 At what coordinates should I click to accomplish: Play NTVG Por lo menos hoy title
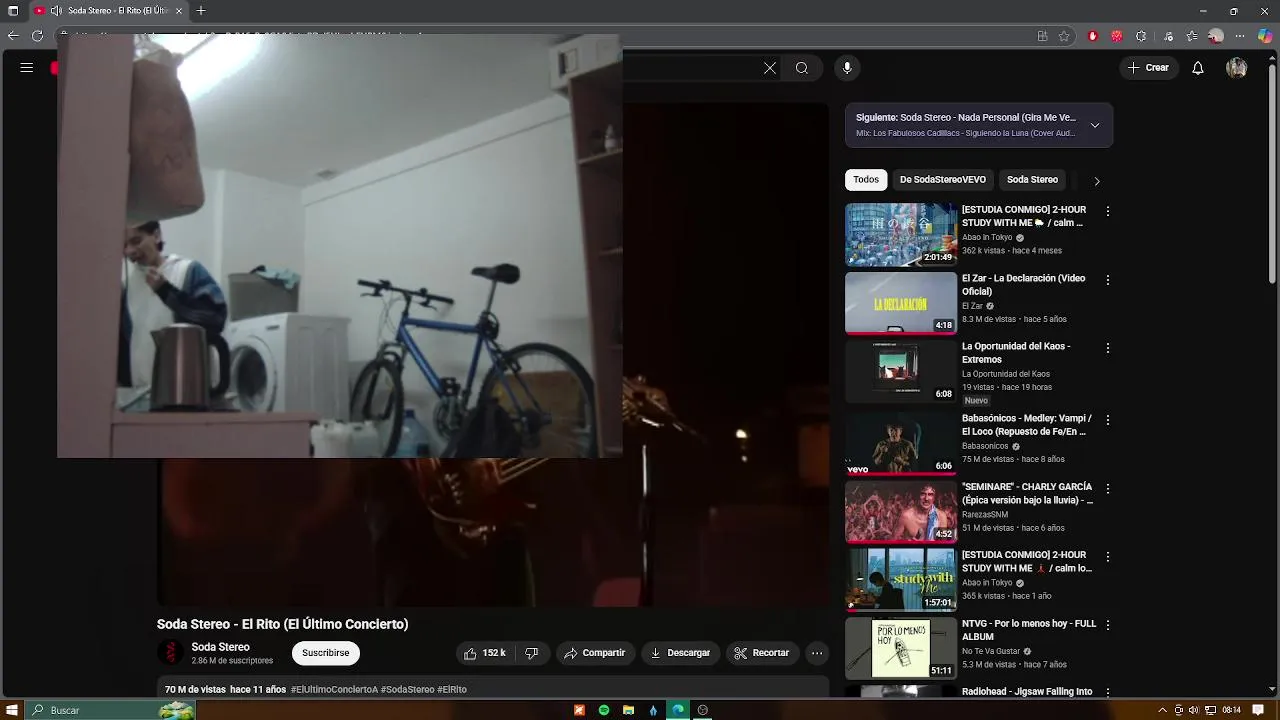pyautogui.click(x=1029, y=630)
